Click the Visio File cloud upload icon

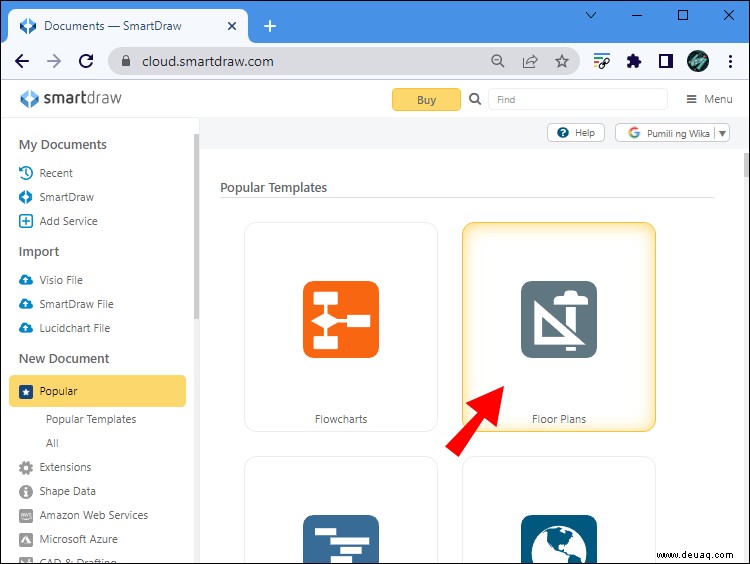pos(26,280)
